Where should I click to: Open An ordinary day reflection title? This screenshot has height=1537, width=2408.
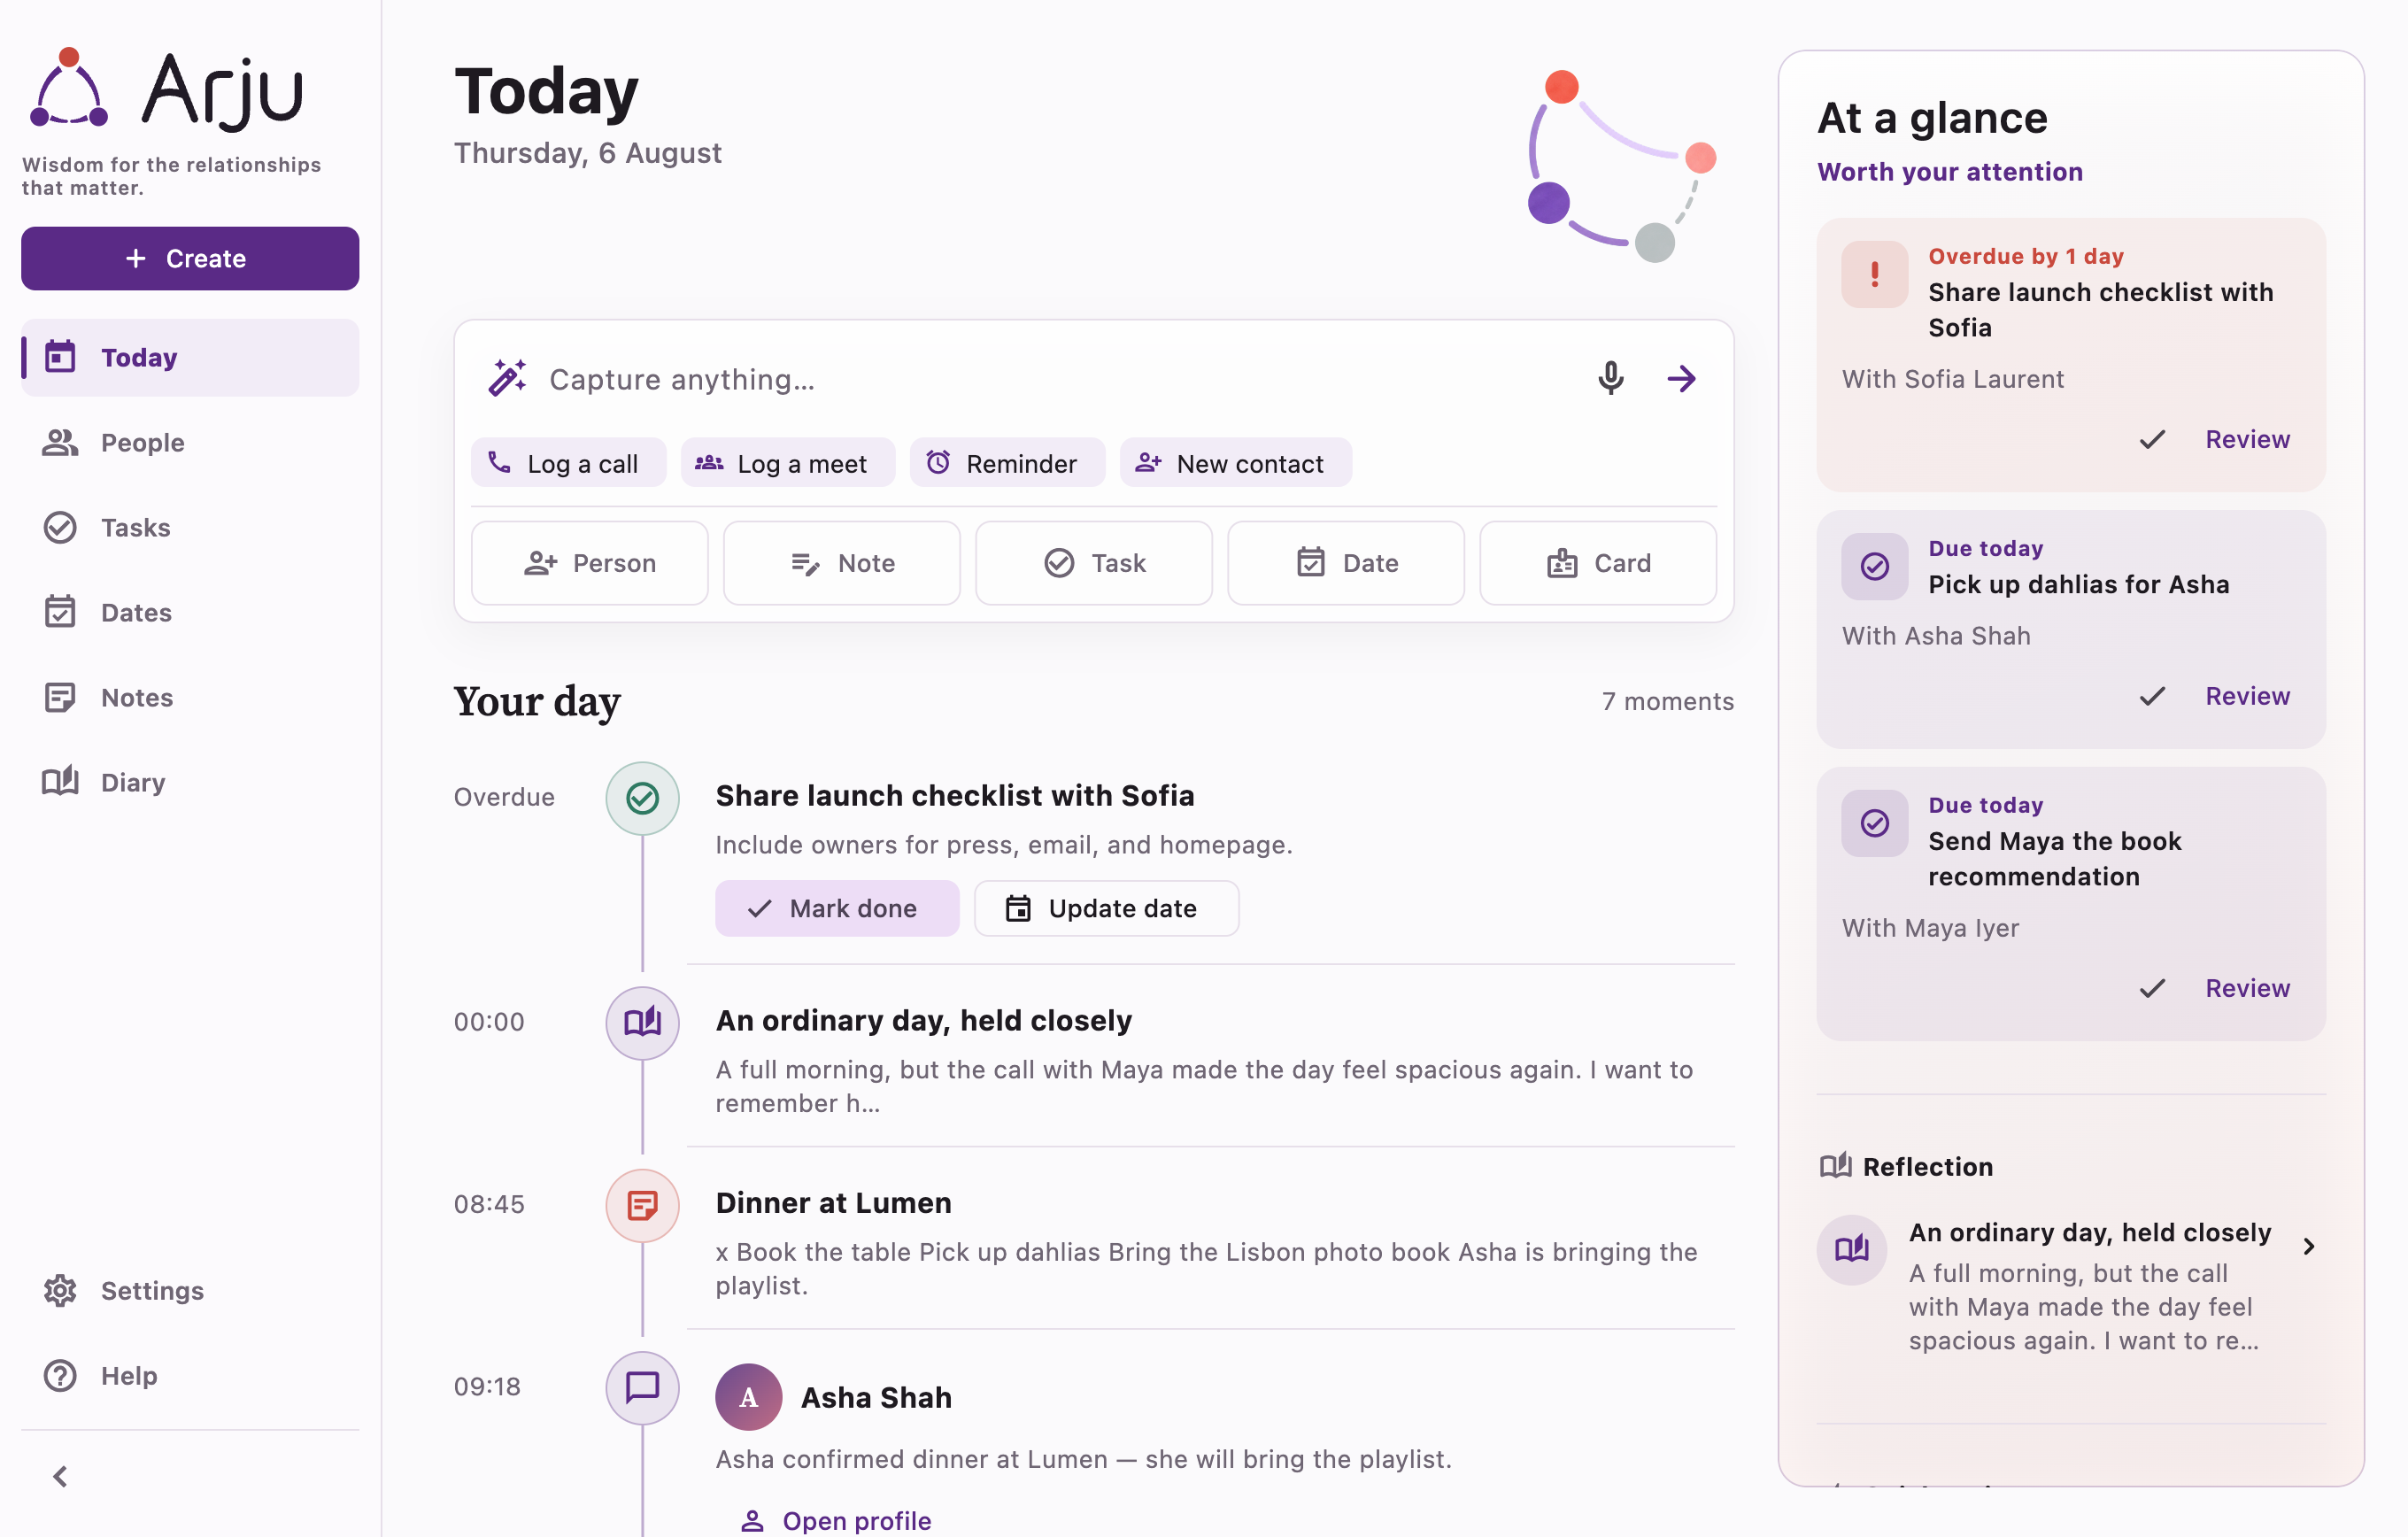tap(2089, 1232)
